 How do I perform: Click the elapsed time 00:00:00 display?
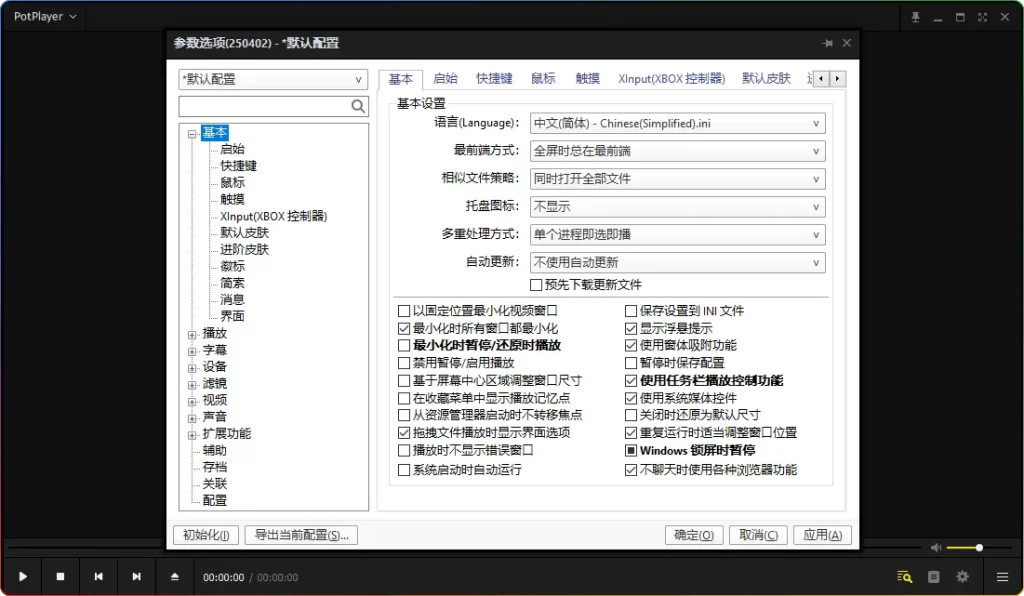223,577
